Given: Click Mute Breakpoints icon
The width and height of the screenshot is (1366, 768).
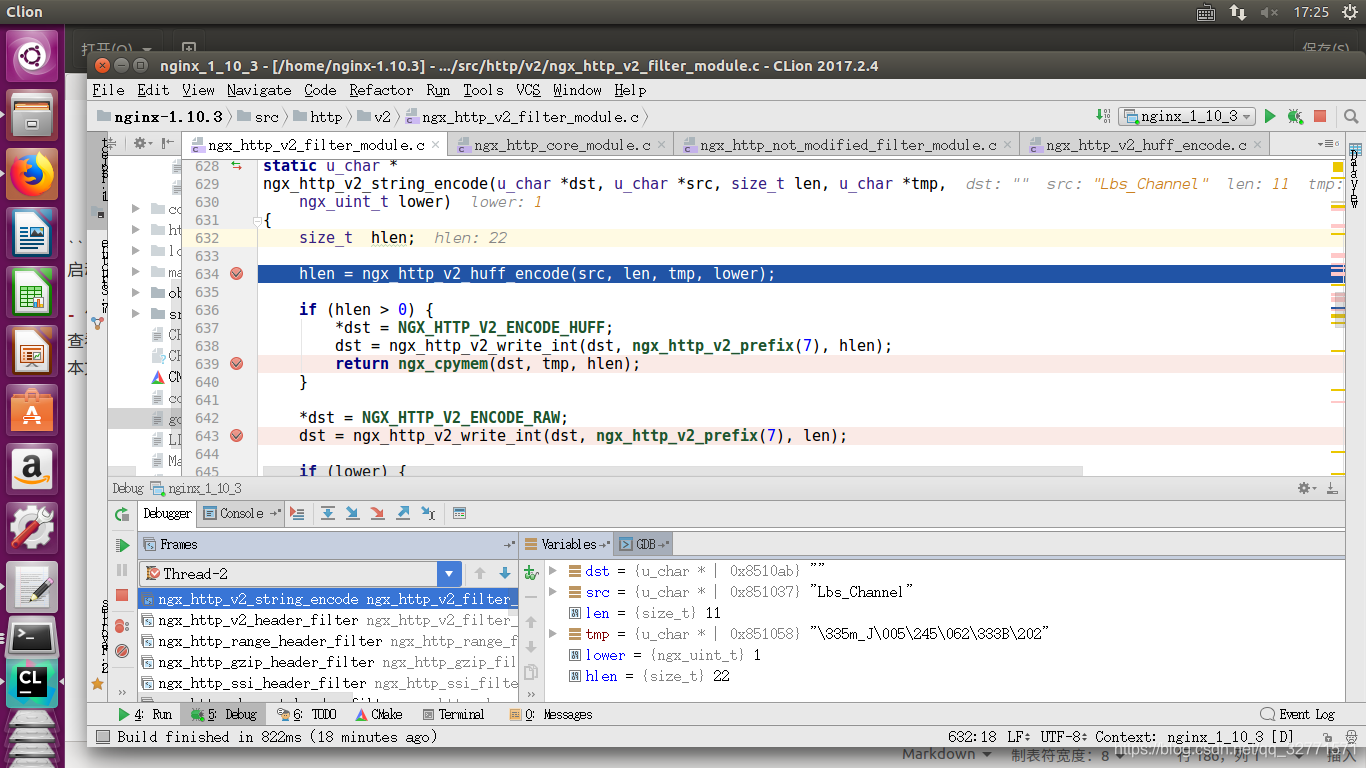Looking at the screenshot, I should pos(122,651).
